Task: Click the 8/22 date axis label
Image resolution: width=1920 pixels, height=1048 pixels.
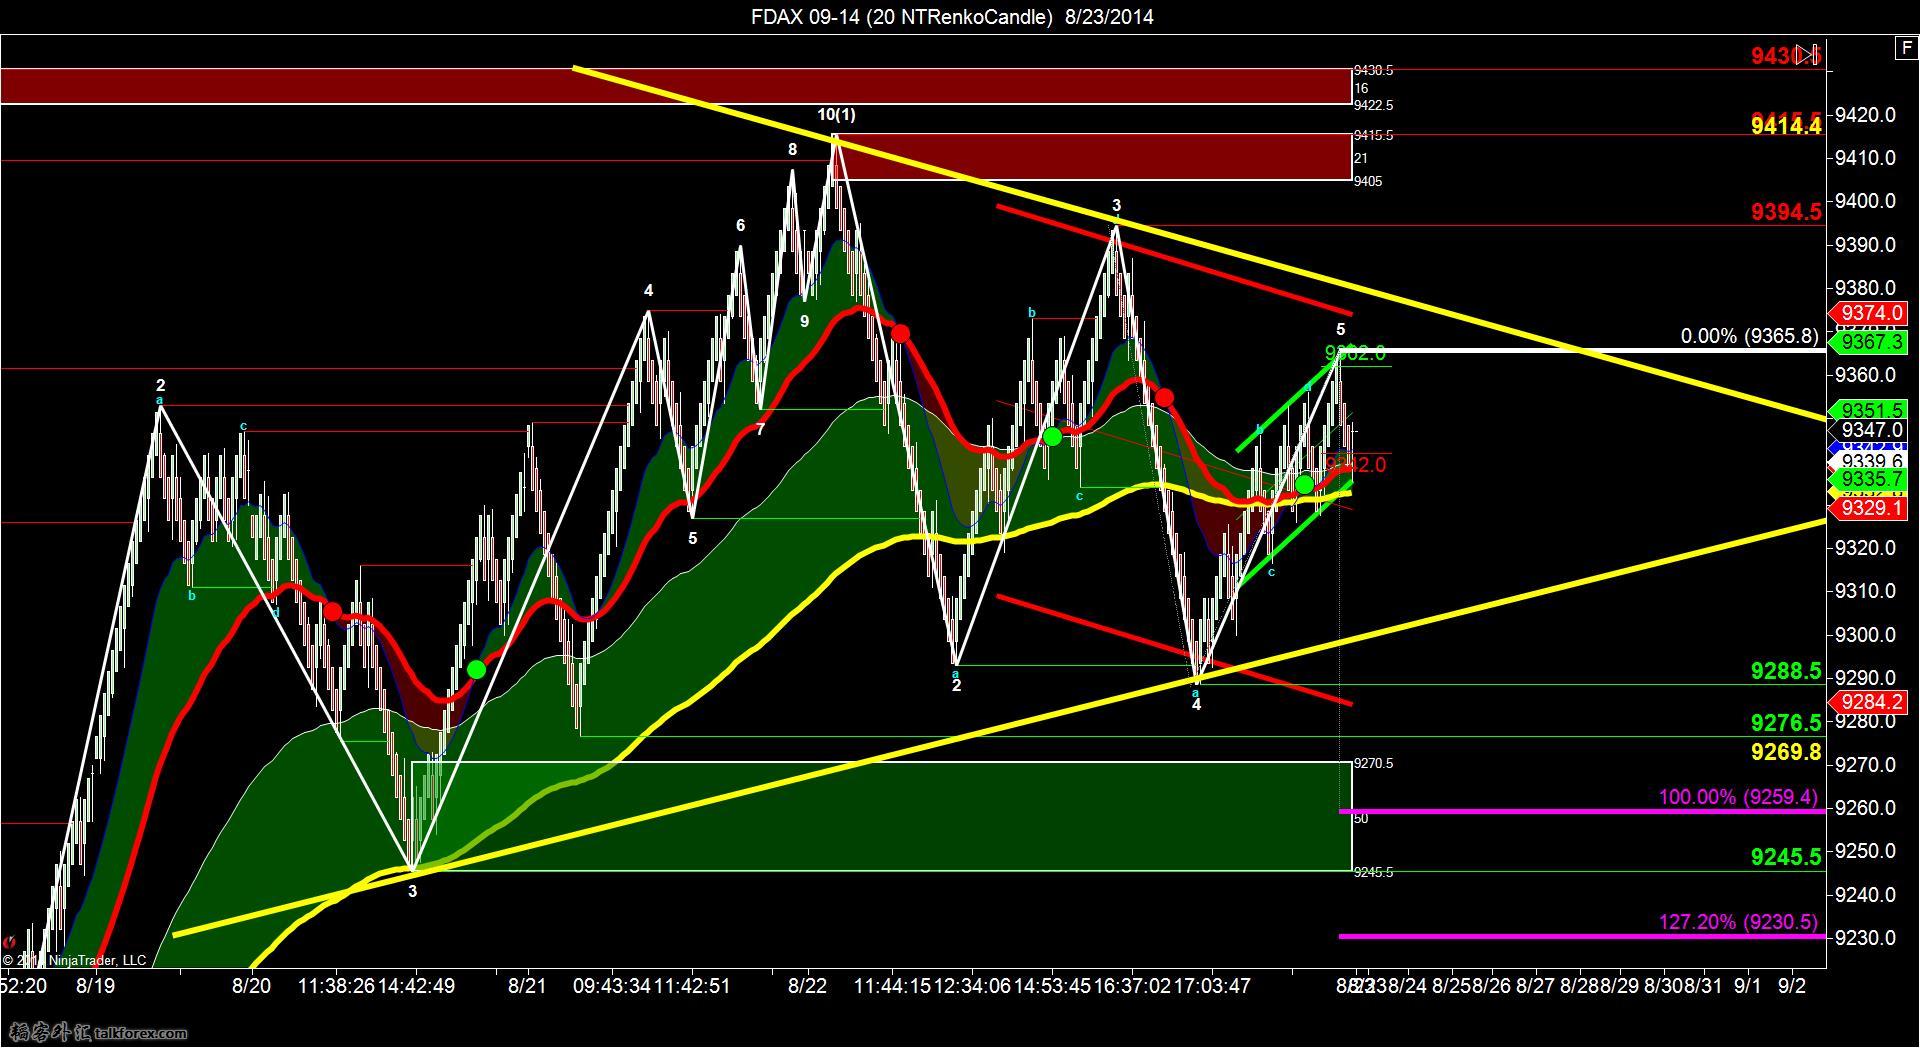Action: pos(807,986)
